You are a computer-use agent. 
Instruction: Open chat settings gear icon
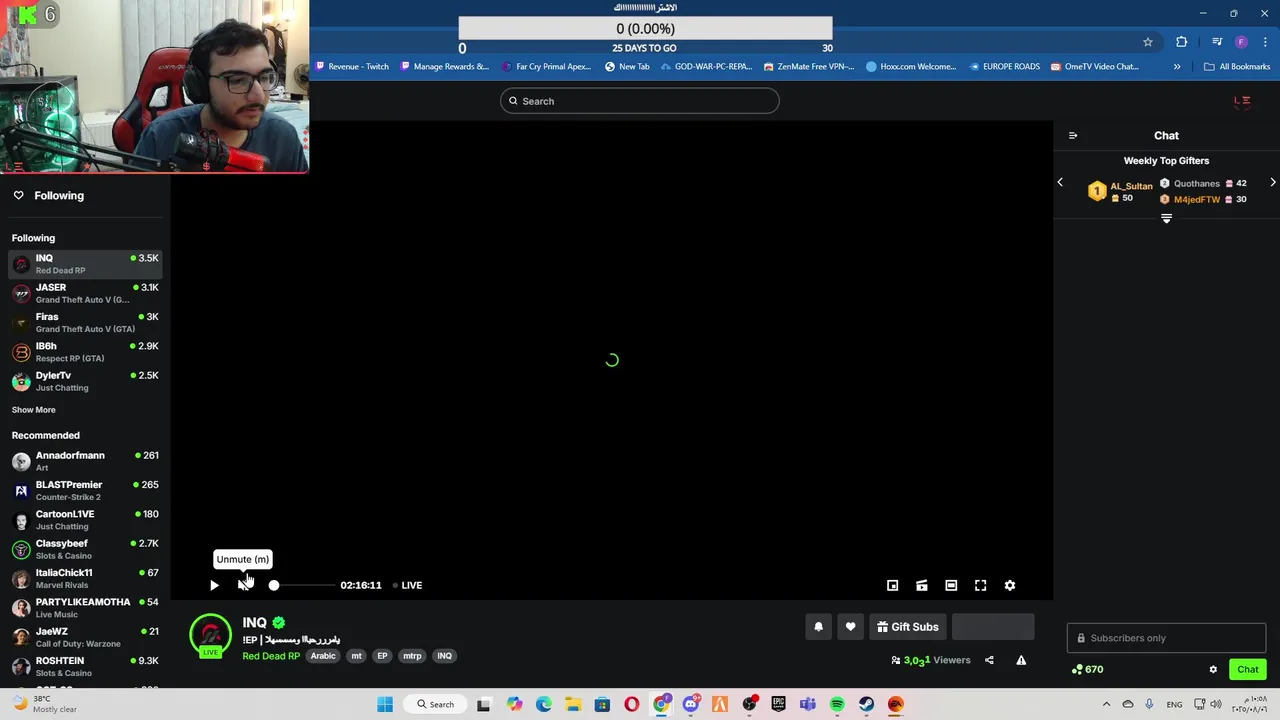point(1213,670)
